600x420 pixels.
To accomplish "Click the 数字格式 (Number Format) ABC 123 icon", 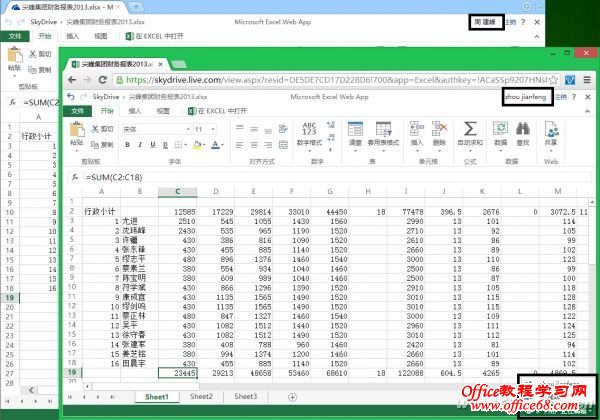I will point(309,130).
